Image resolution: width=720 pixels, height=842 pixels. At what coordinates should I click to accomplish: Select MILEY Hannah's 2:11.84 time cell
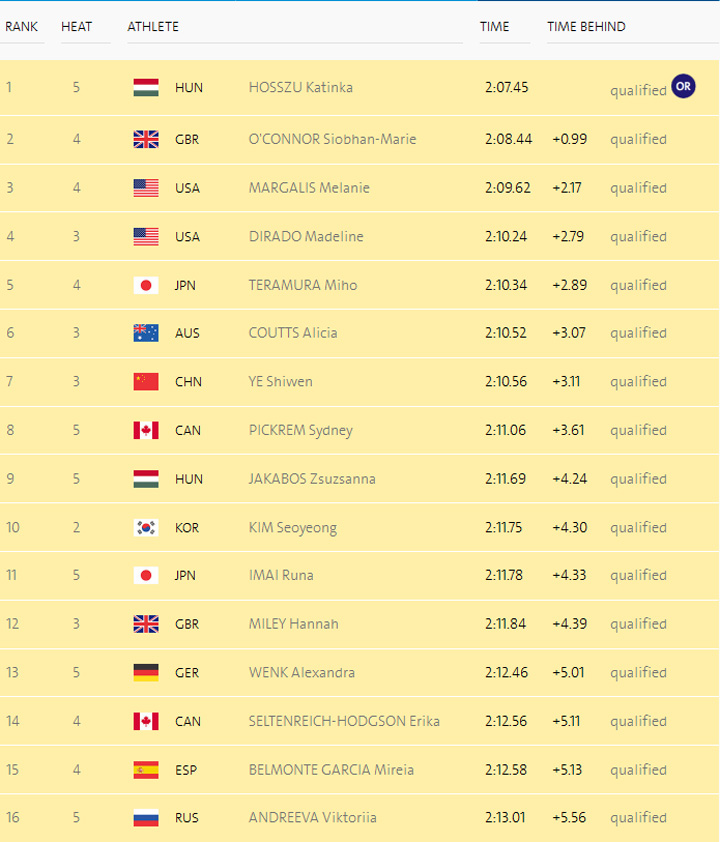coord(508,624)
